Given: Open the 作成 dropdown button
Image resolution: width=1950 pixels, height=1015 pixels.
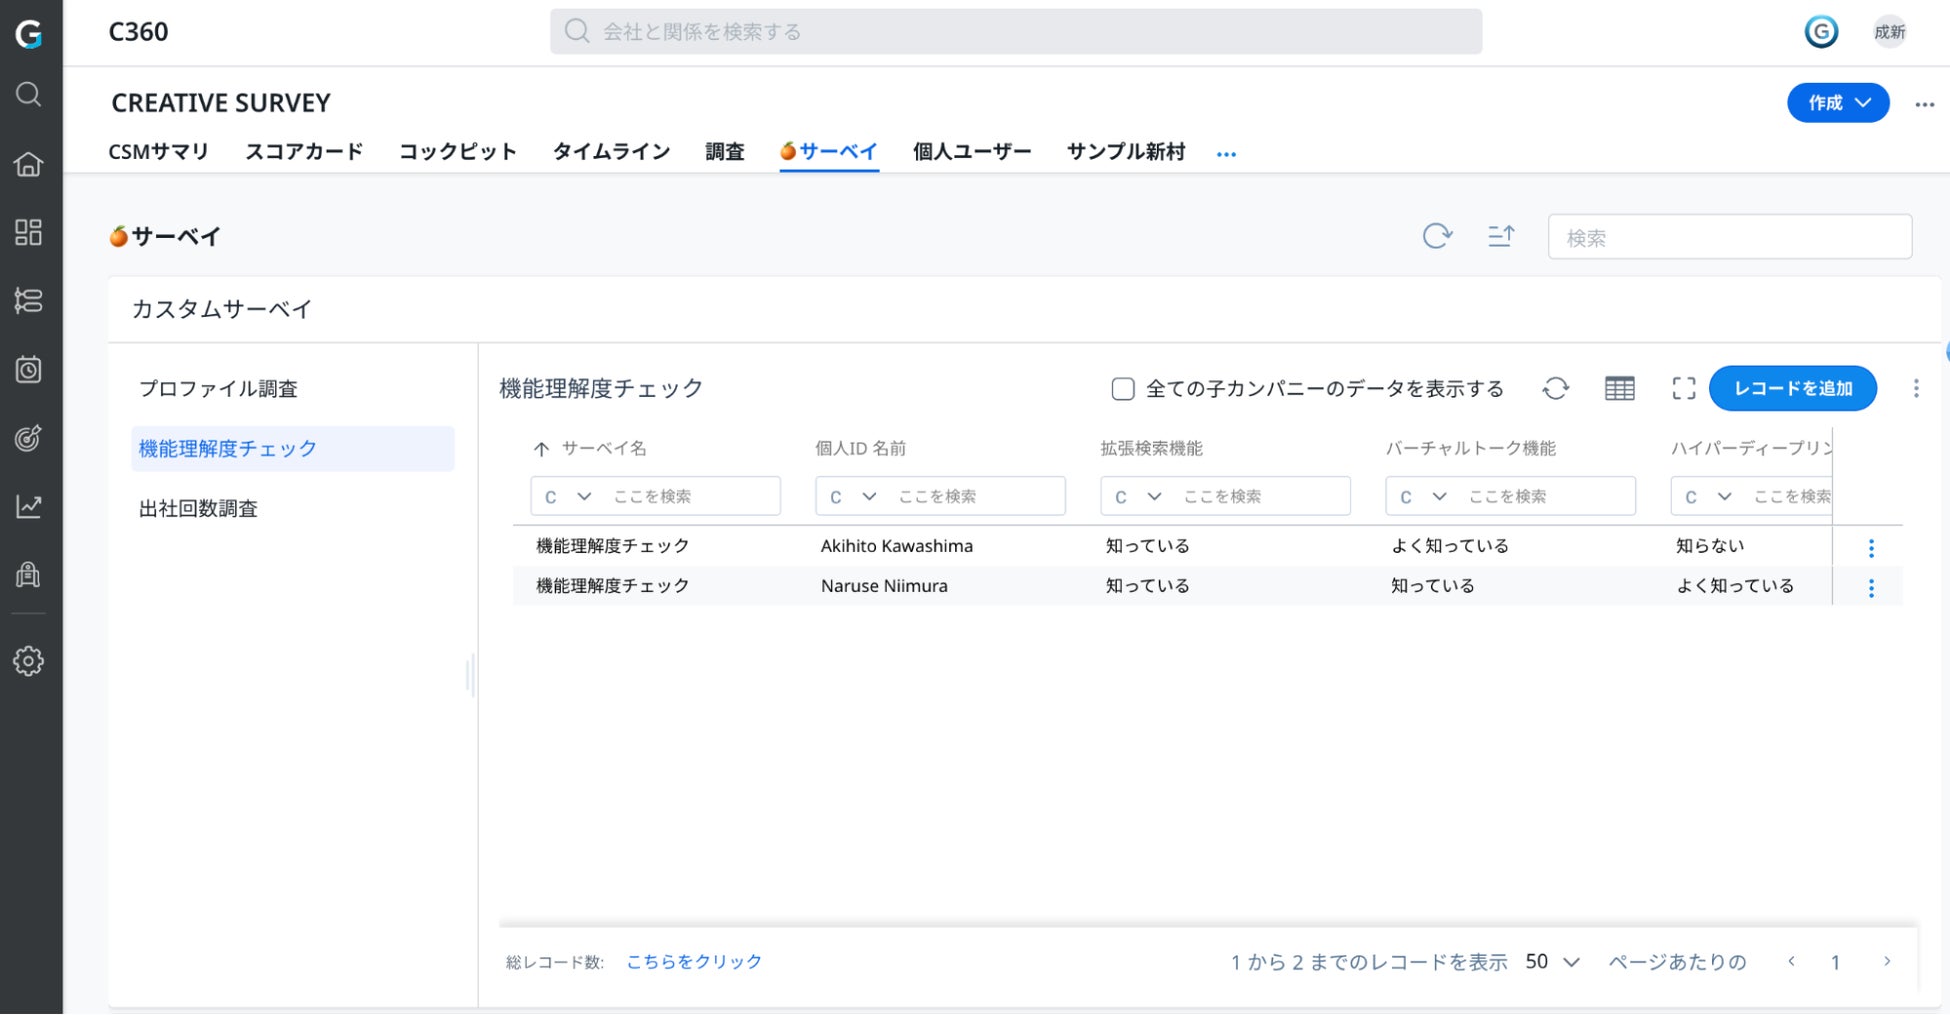Looking at the screenshot, I should coord(1837,103).
